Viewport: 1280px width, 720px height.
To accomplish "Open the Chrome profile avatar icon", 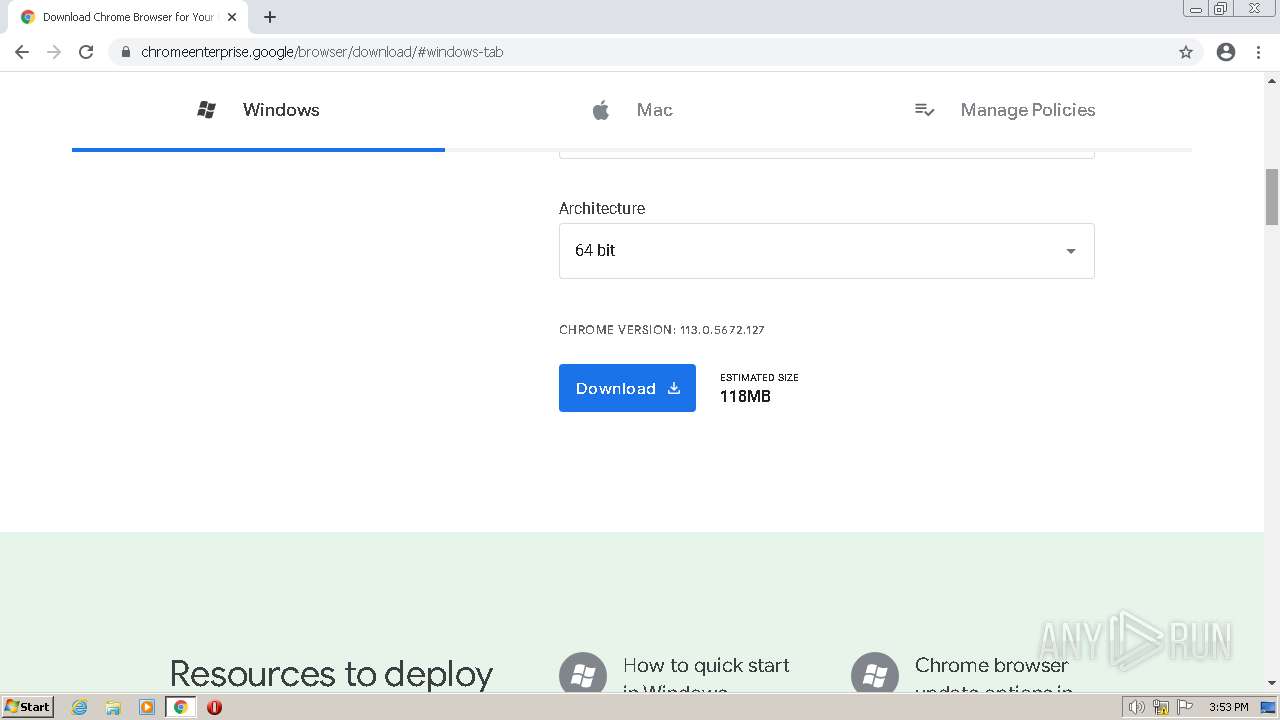I will pos(1226,52).
